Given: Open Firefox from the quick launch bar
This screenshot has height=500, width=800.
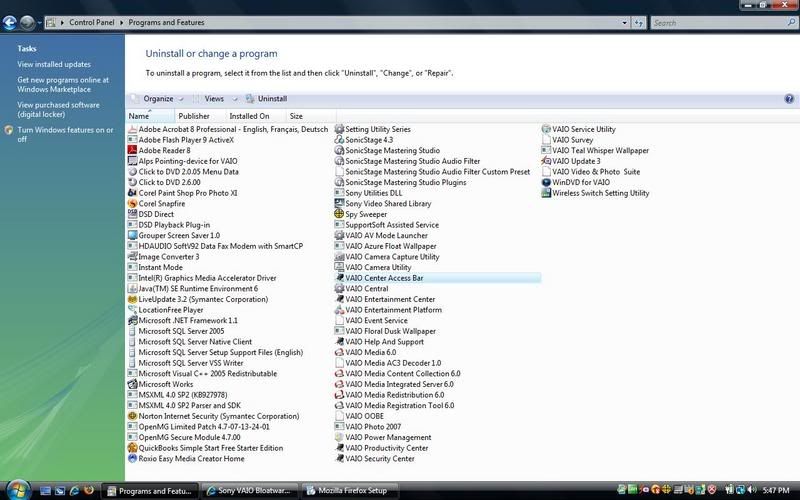Looking at the screenshot, I should tap(89, 491).
